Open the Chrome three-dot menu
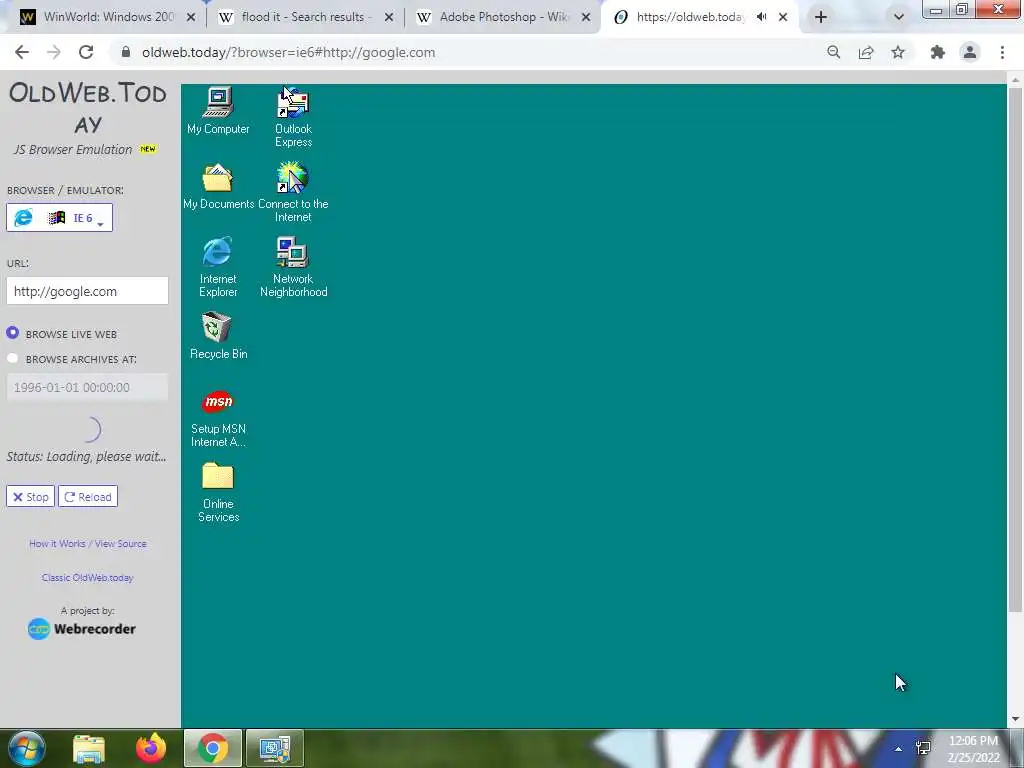The height and width of the screenshot is (768, 1024). pos(1002,52)
